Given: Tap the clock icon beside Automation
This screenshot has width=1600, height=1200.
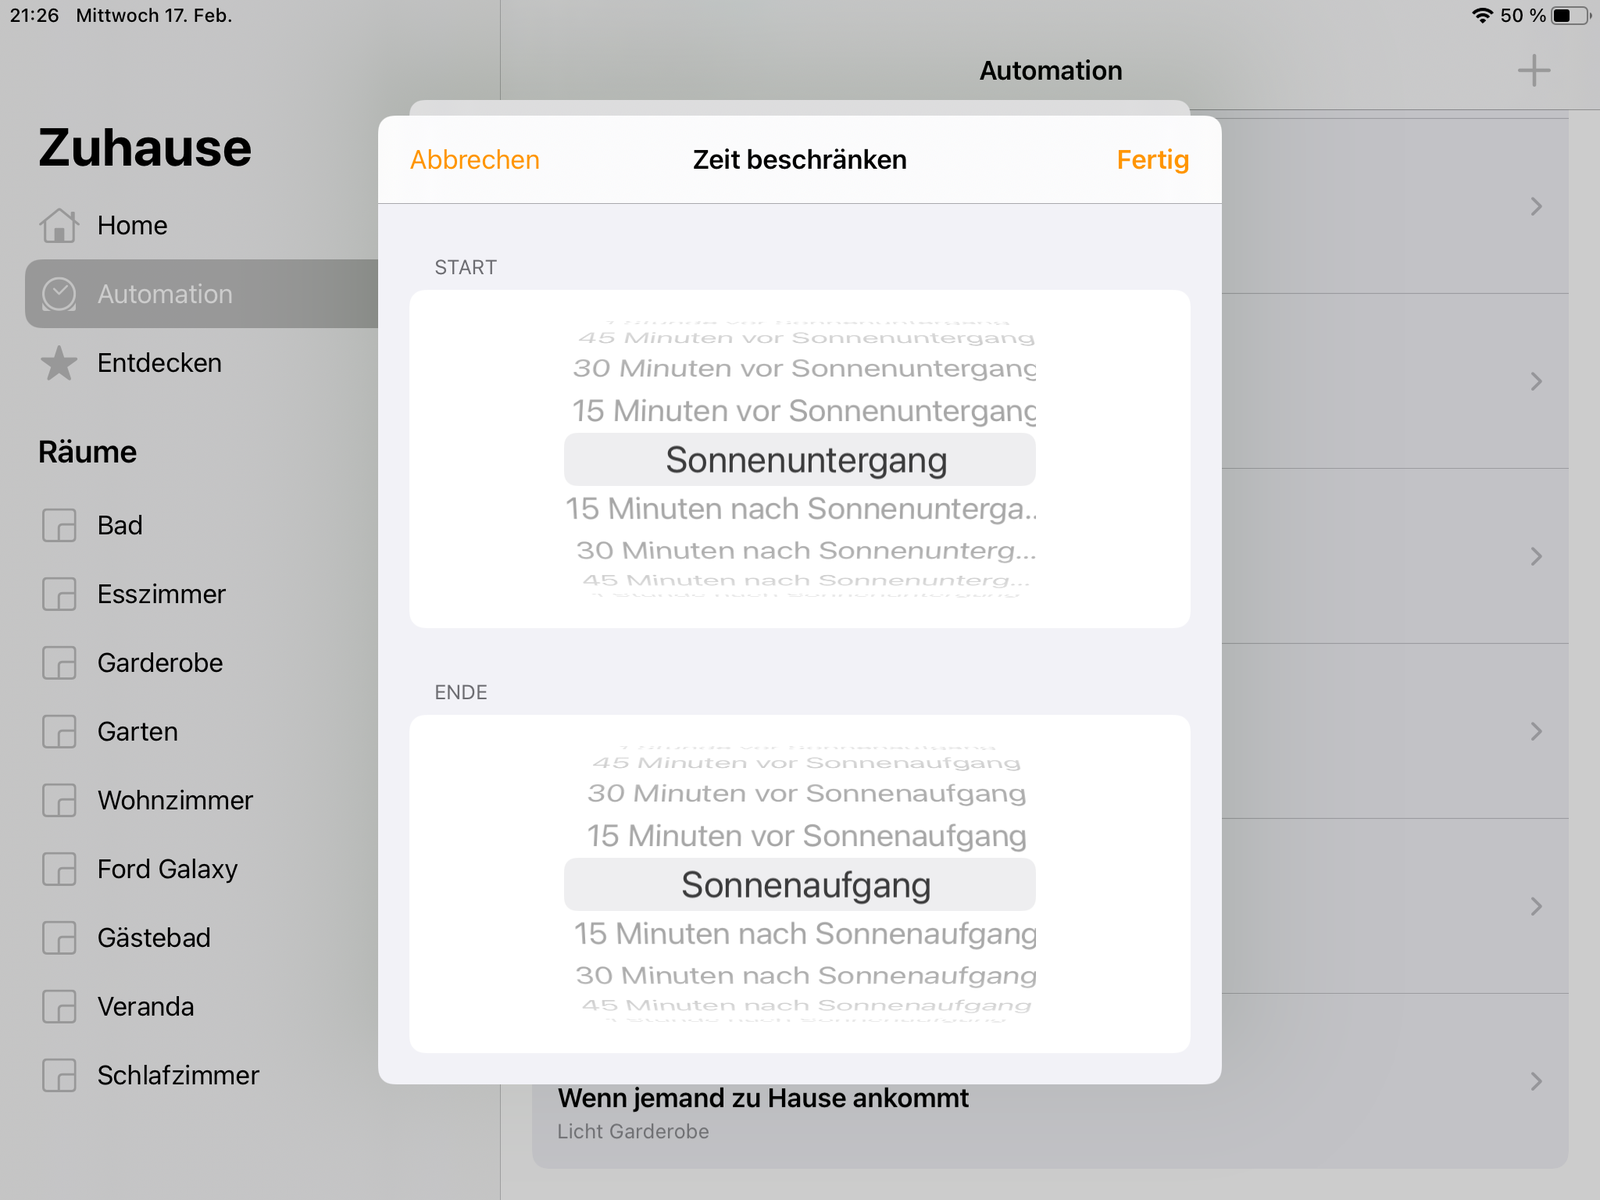Looking at the screenshot, I should 59,294.
